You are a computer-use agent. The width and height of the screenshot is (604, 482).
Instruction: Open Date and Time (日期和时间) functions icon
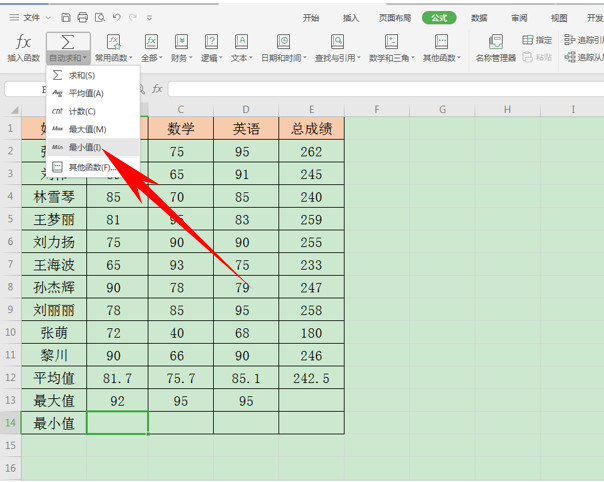284,42
